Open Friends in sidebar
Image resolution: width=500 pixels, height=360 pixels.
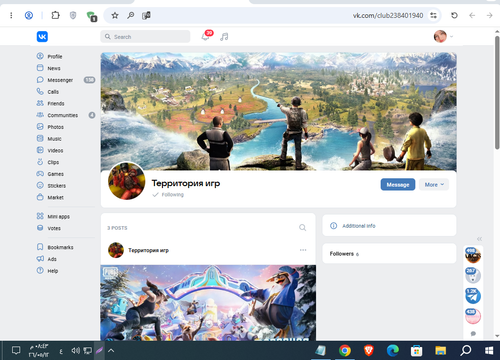tap(56, 103)
